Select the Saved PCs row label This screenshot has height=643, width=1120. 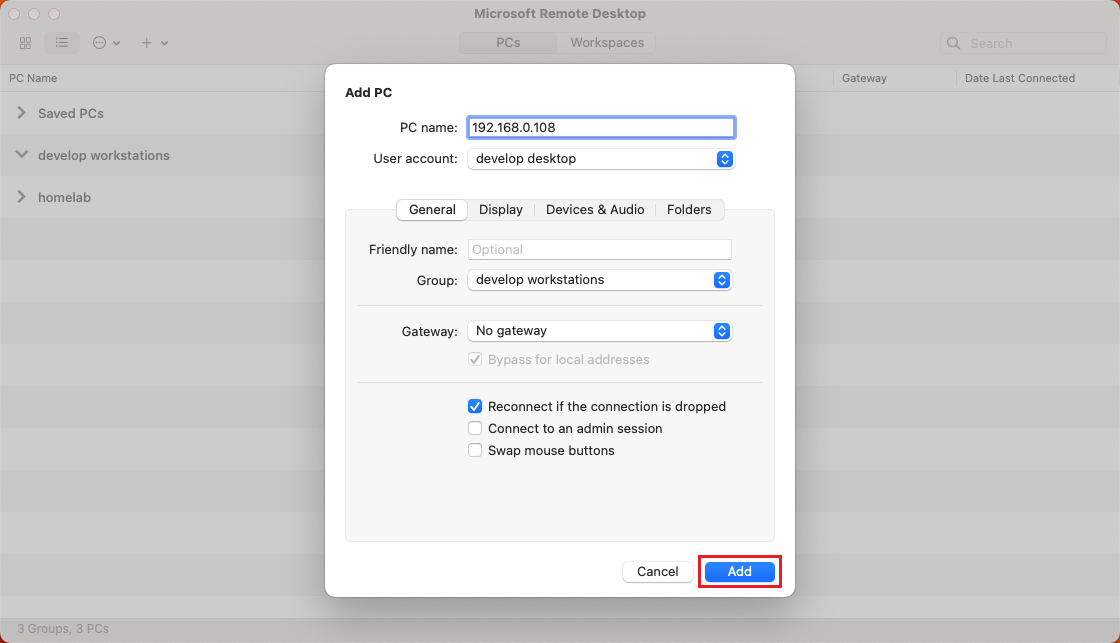71,114
